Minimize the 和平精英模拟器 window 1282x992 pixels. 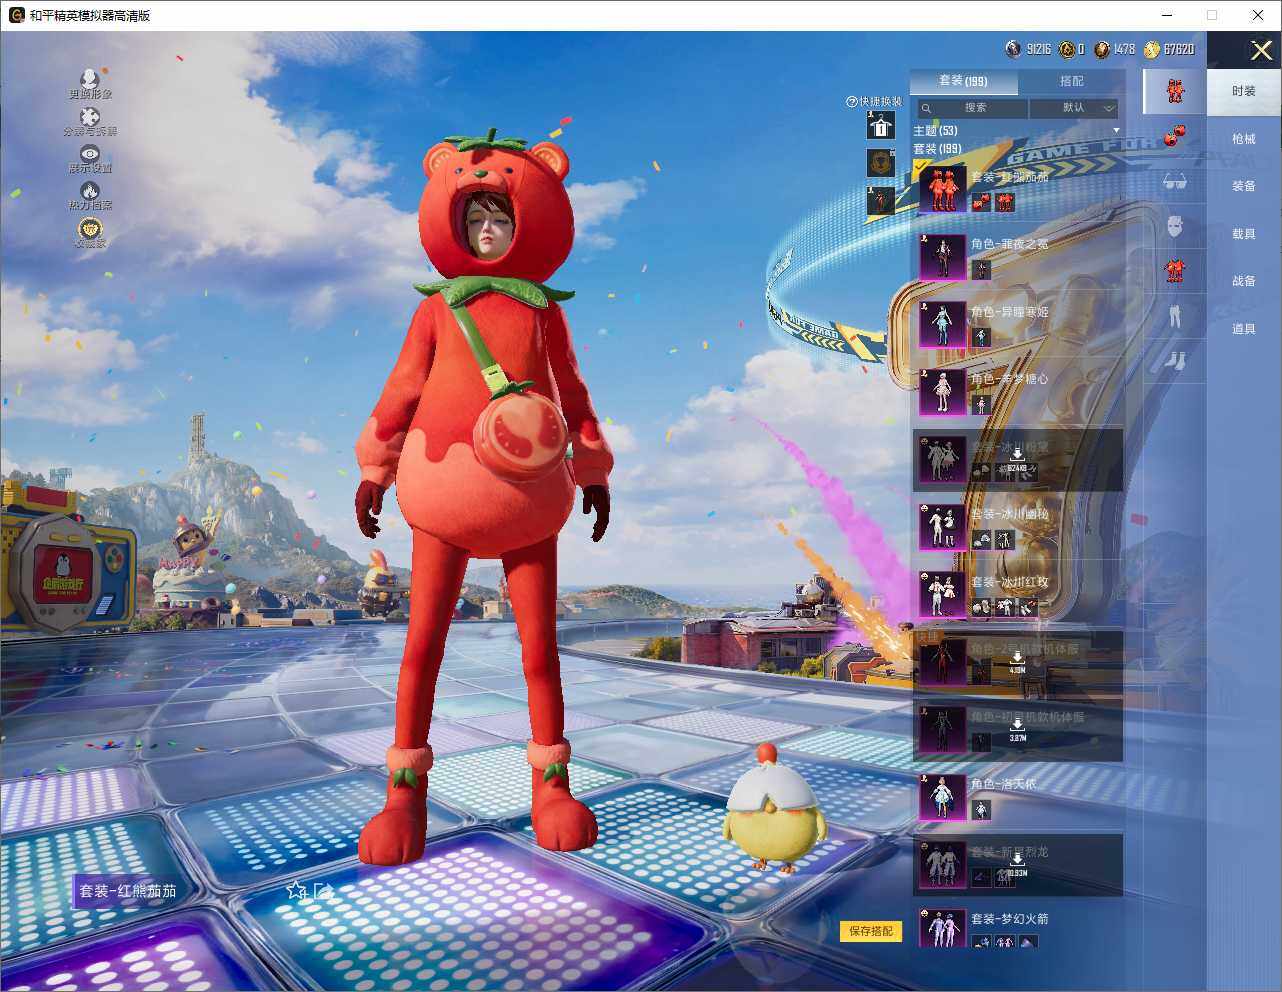coord(1168,15)
